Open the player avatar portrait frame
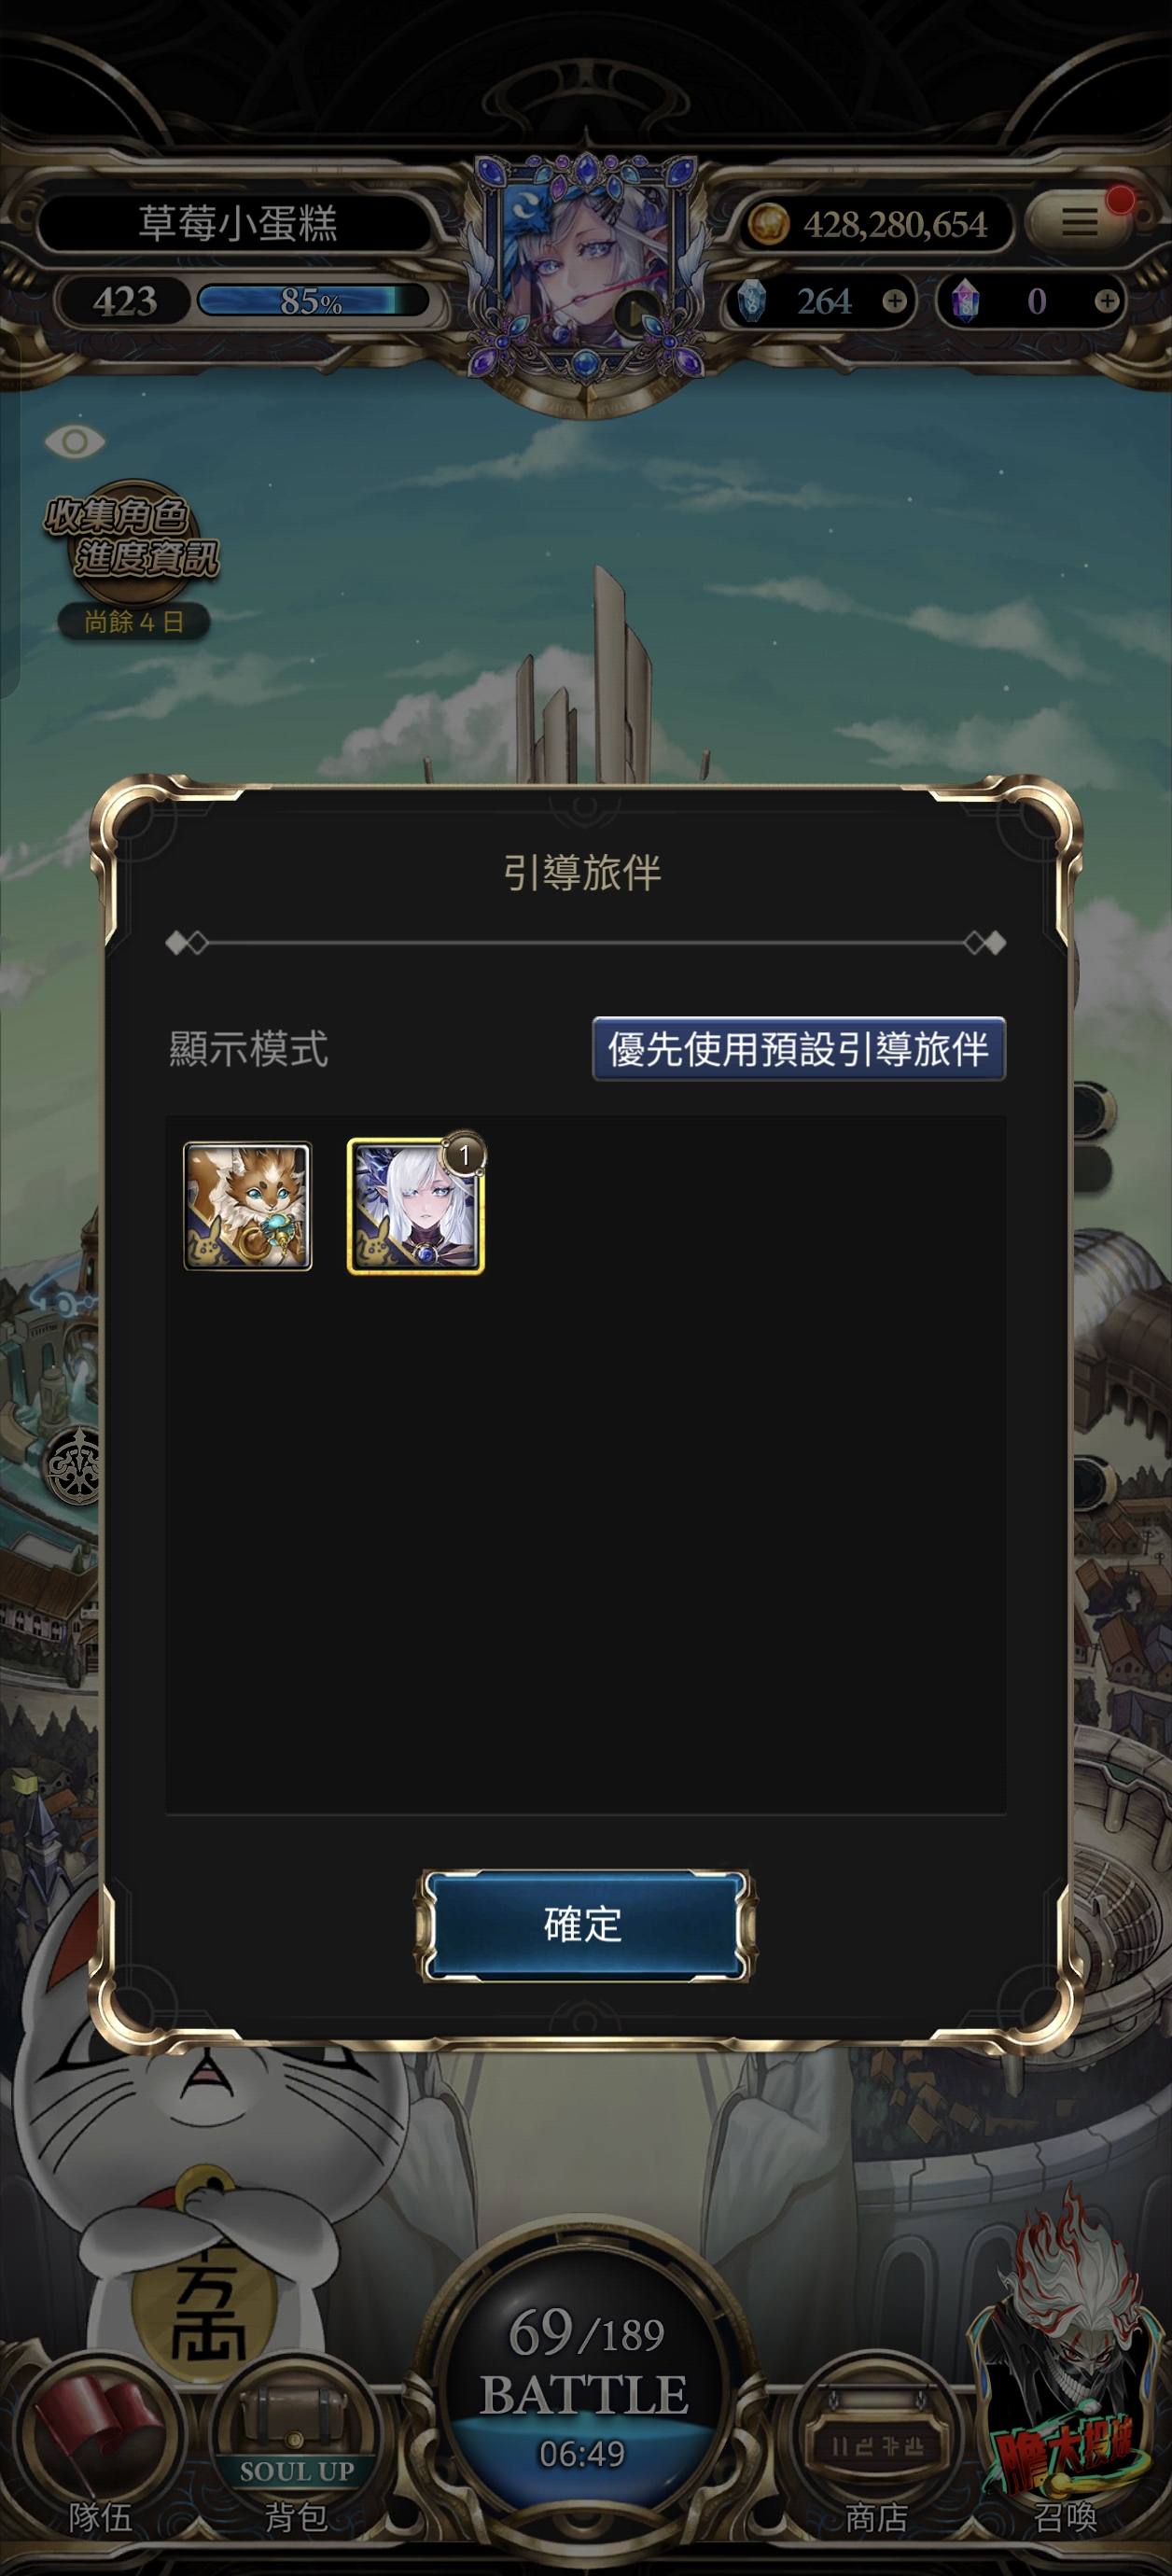The height and width of the screenshot is (2576, 1172). coord(586,268)
